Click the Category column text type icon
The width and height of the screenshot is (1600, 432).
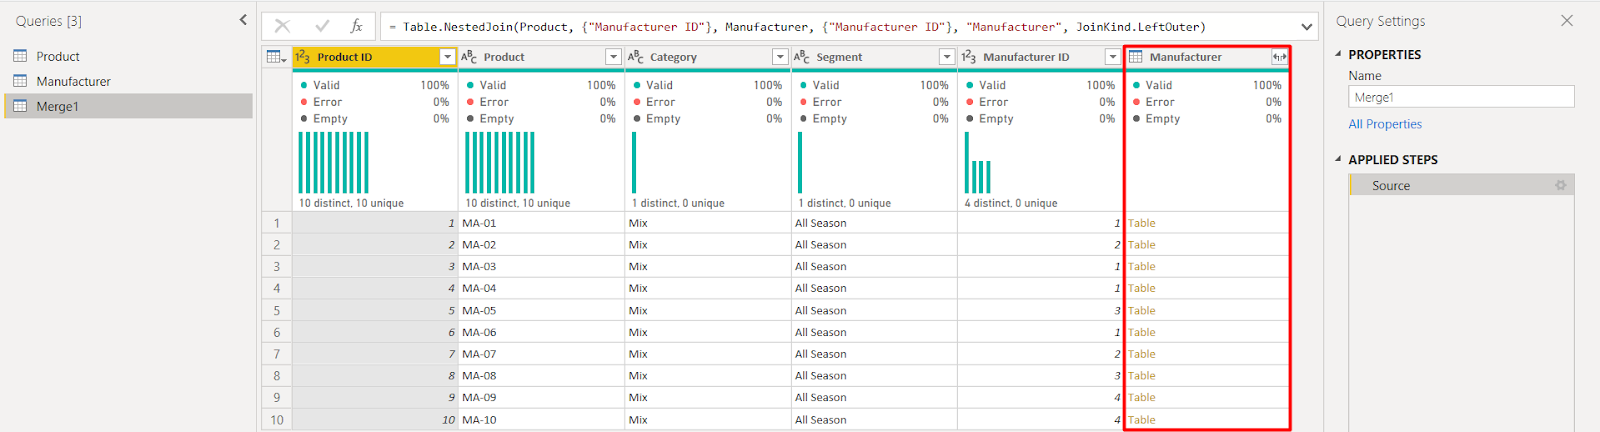636,57
